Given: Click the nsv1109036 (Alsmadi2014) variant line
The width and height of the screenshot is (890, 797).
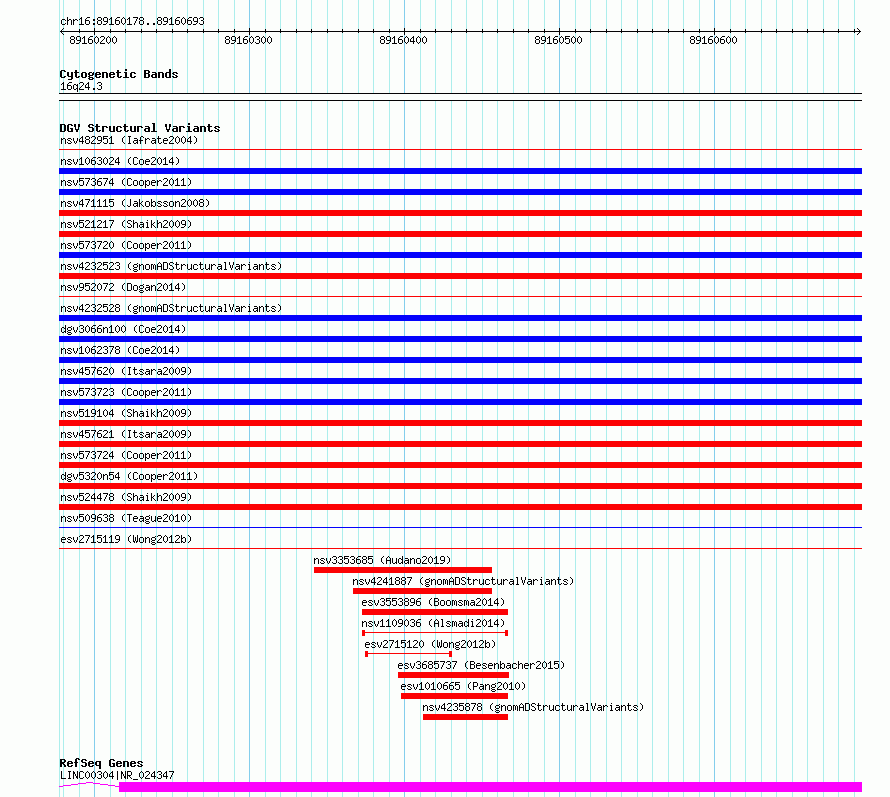Looking at the screenshot, I should (x=435, y=633).
